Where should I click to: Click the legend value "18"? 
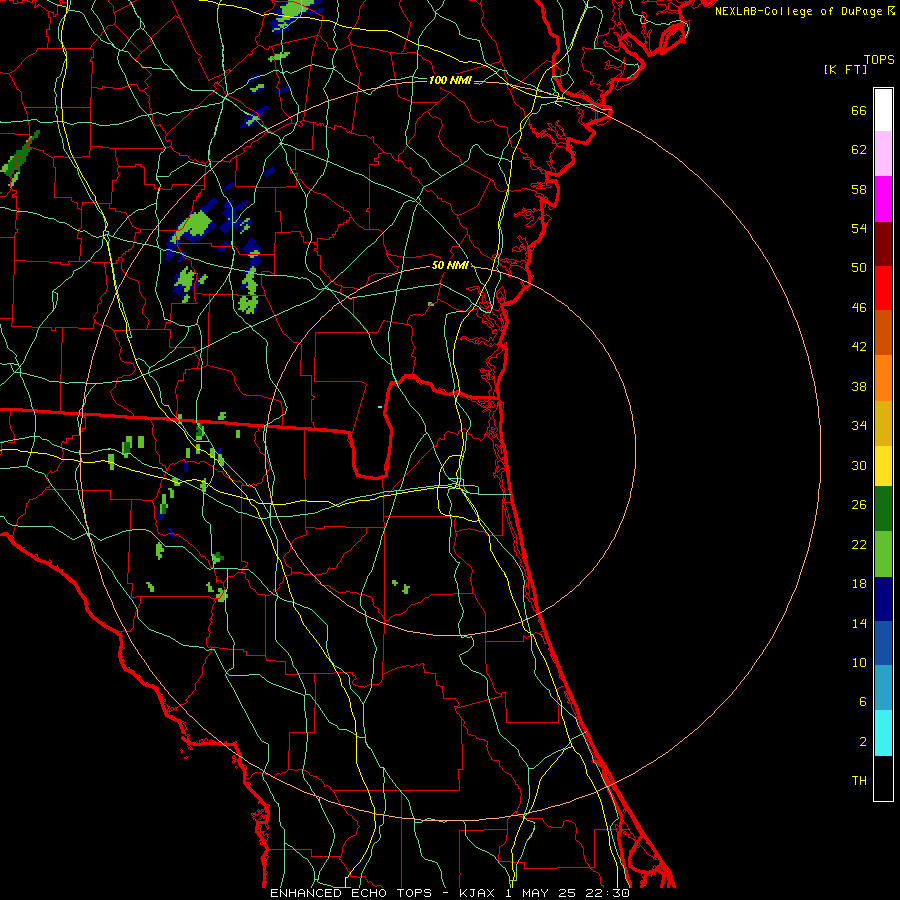click(x=859, y=584)
